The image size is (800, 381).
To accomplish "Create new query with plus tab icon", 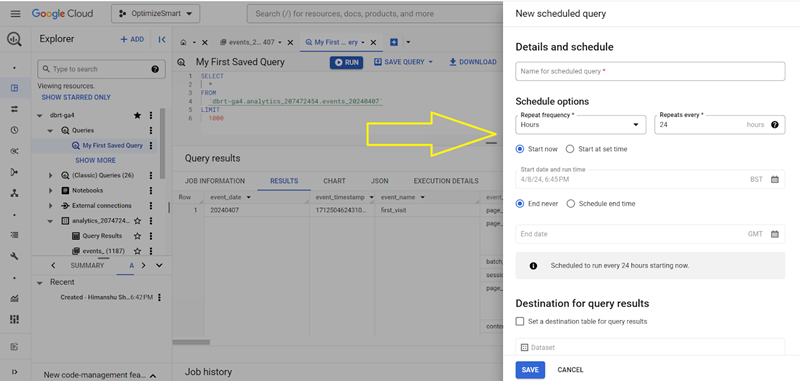I will (x=394, y=42).
